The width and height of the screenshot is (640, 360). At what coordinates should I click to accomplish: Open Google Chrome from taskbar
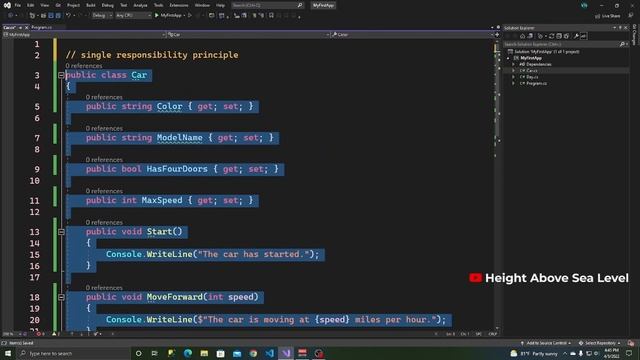coord(253,353)
